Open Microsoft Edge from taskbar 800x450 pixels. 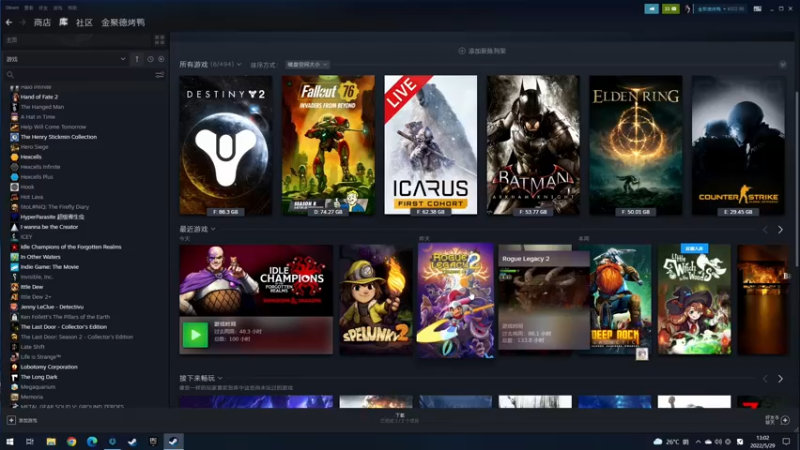92,441
